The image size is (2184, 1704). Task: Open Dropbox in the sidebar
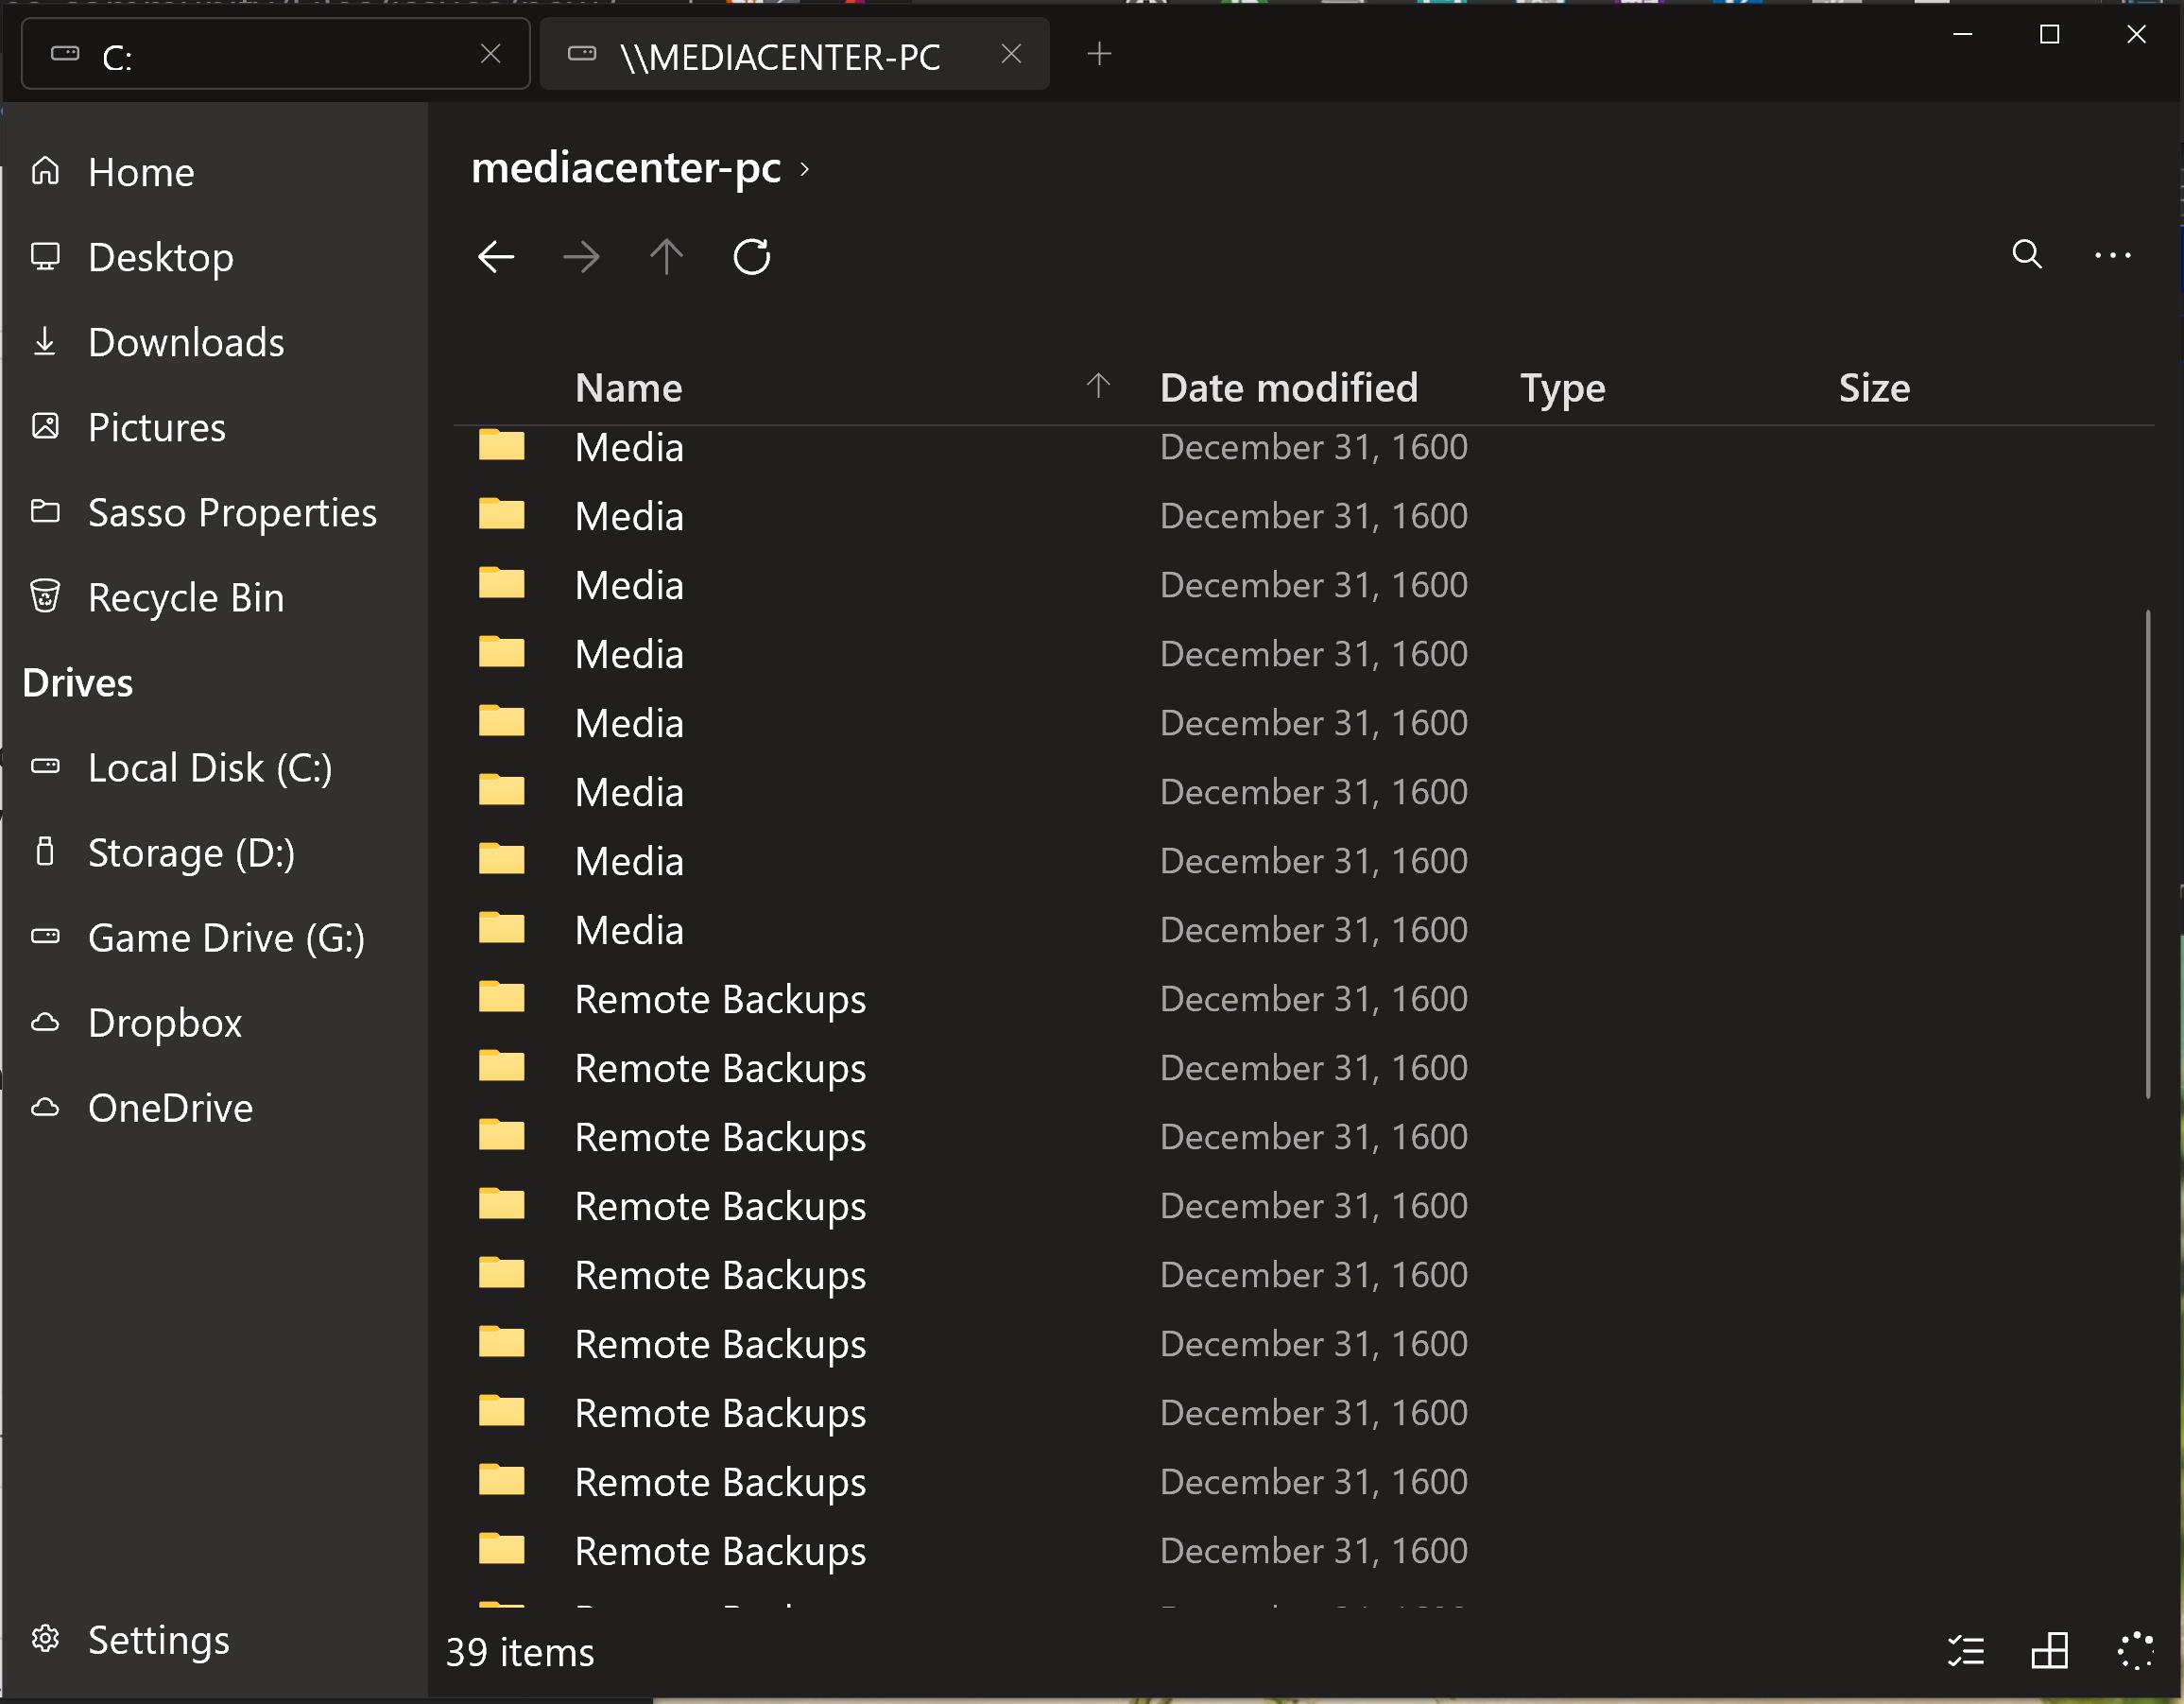(x=214, y=1023)
